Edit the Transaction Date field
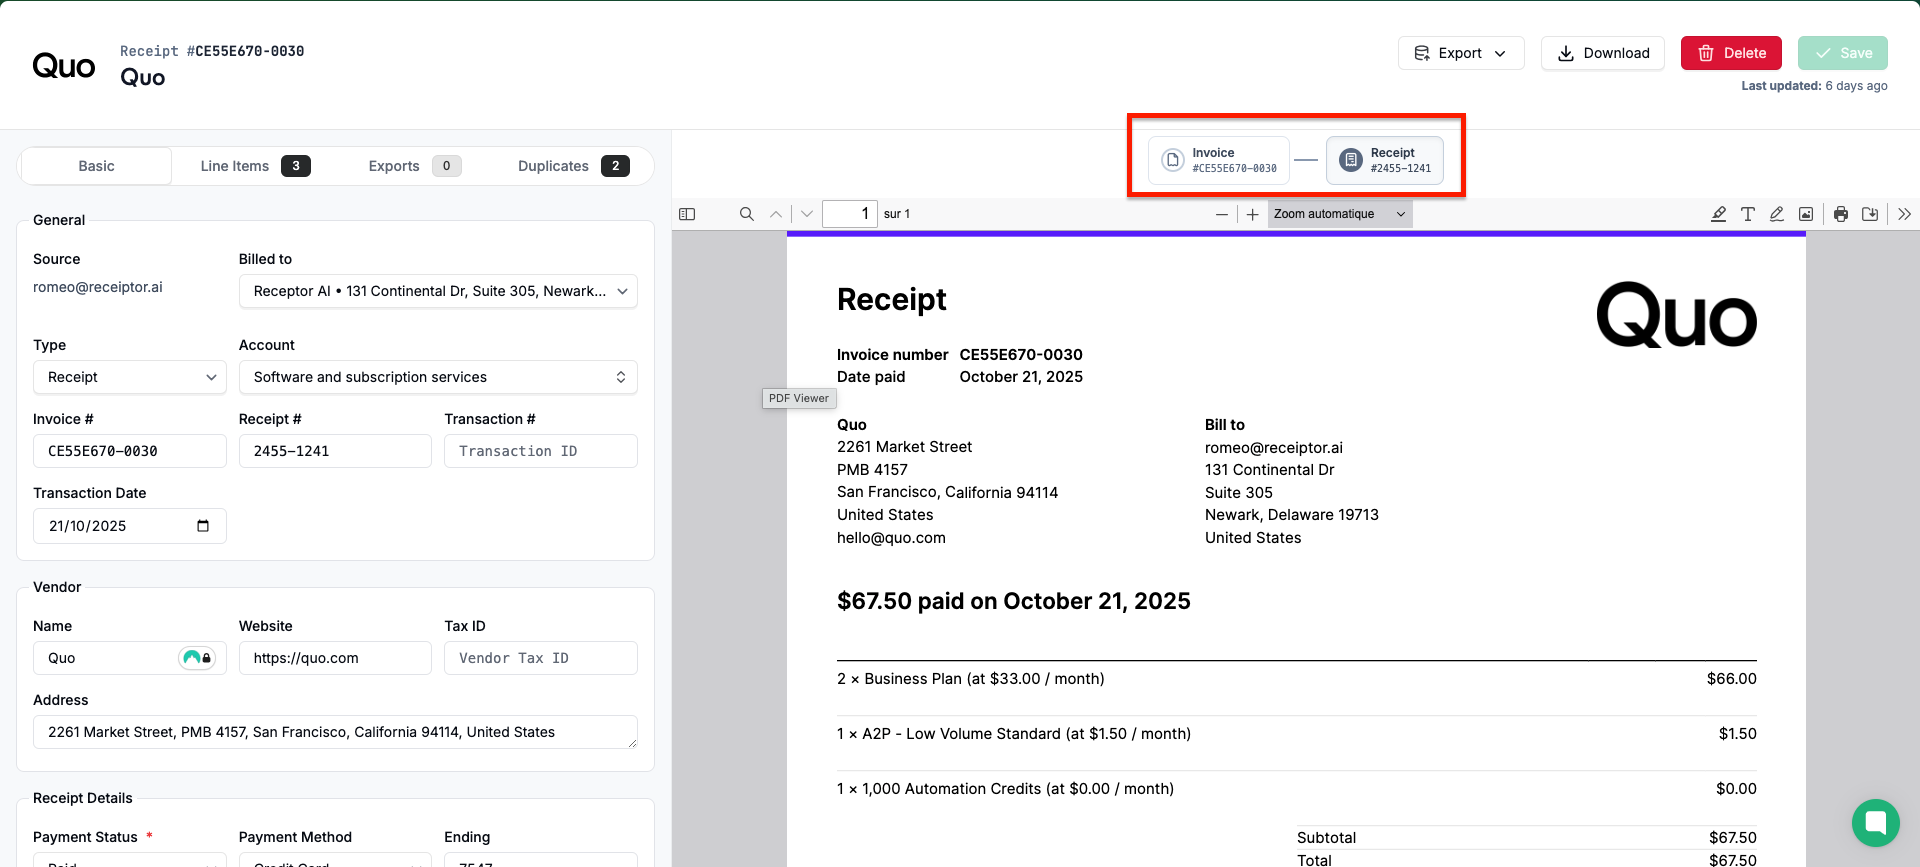The width and height of the screenshot is (1920, 867). tap(130, 526)
